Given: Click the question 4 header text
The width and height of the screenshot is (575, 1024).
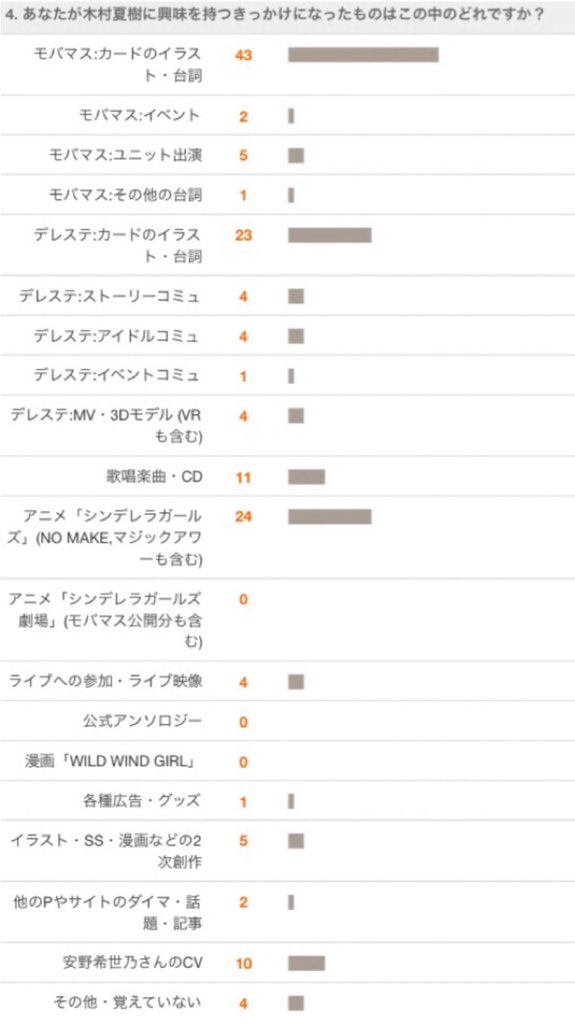Looking at the screenshot, I should [x=274, y=14].
